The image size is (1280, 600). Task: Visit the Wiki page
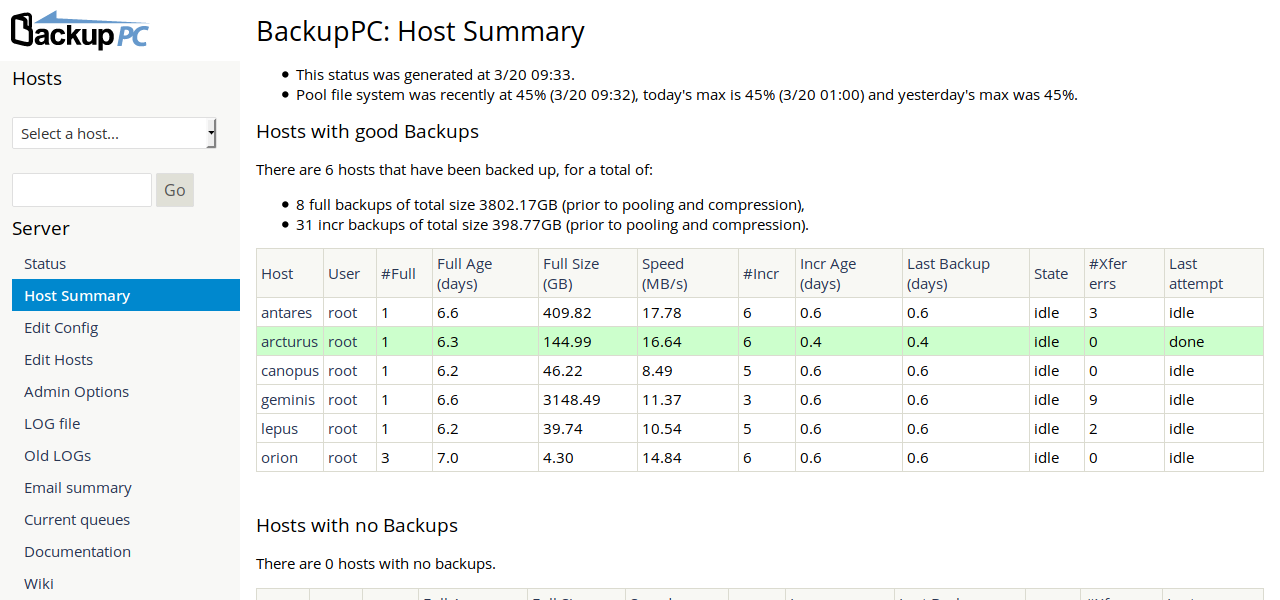pyautogui.click(x=38, y=583)
